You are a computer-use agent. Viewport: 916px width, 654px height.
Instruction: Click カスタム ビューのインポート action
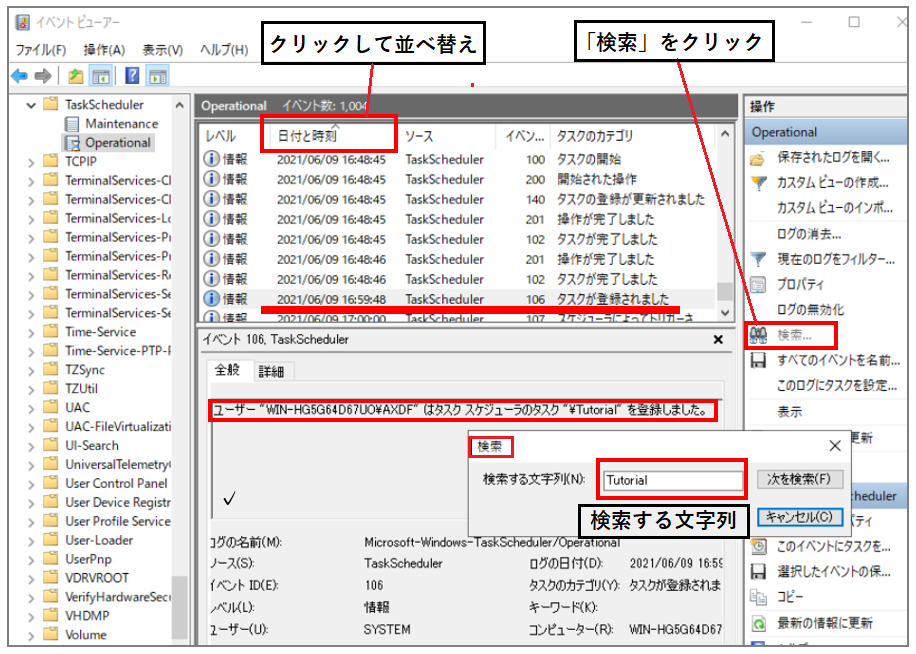point(834,208)
